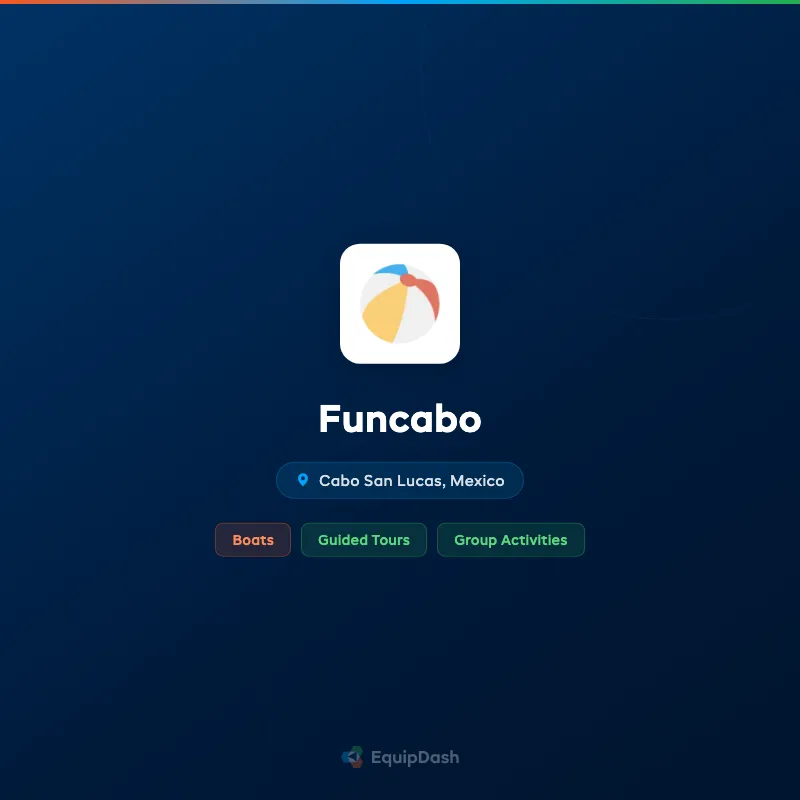Click the blue location pin icon
800x800 pixels.
[303, 480]
